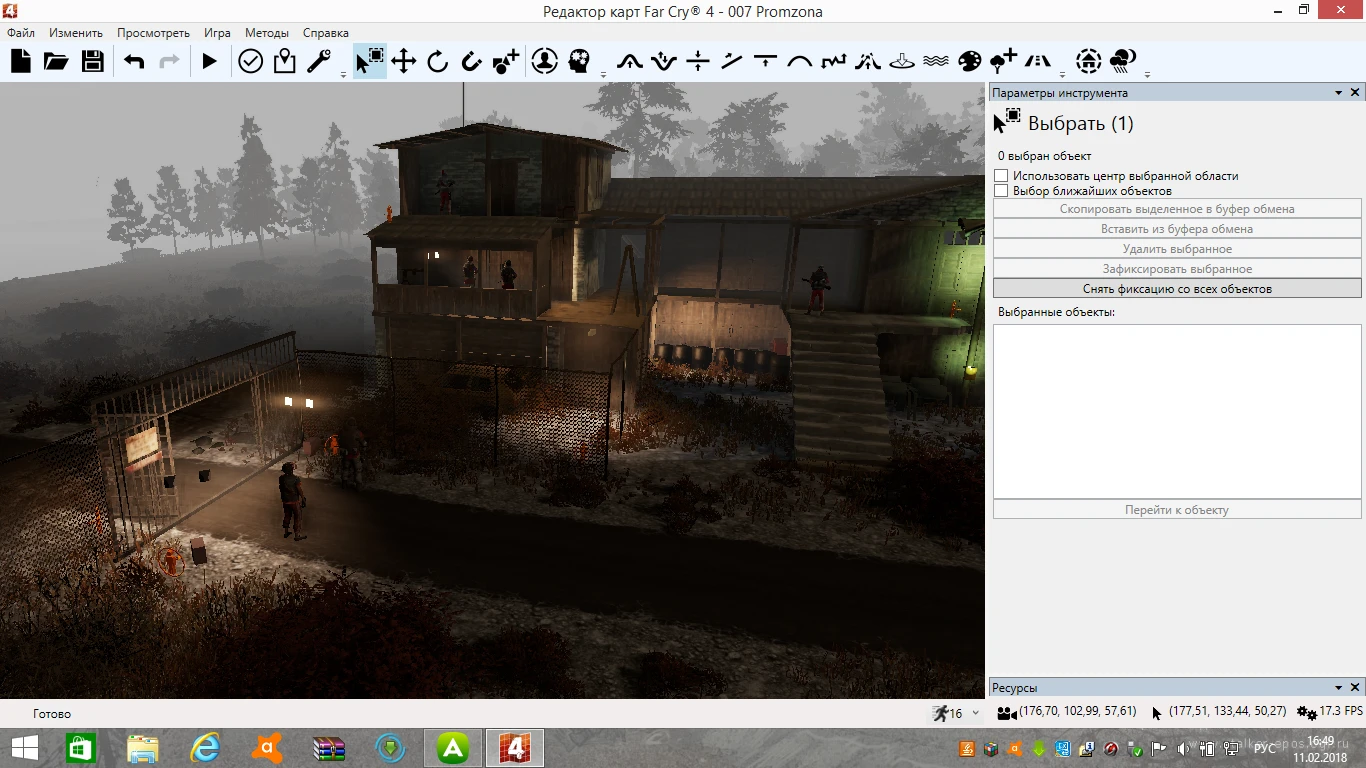The width and height of the screenshot is (1366, 768).
Task: Expand the first toolbar overflow arrow after the wrench
Action: pos(343,74)
